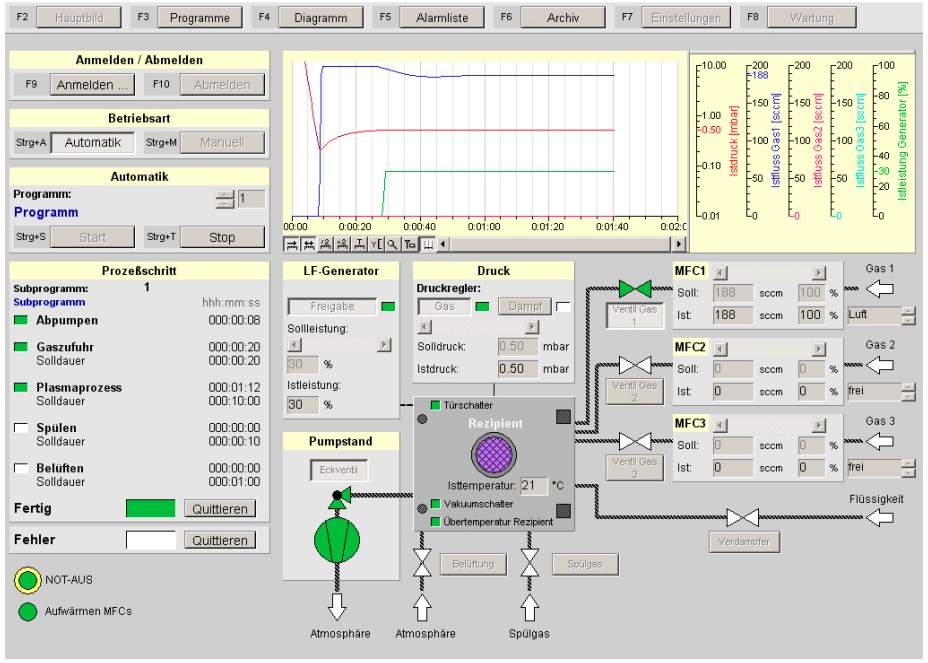The width and height of the screenshot is (928, 663).
Task: Click the green Gas 1 valve symbol
Action: click(635, 289)
